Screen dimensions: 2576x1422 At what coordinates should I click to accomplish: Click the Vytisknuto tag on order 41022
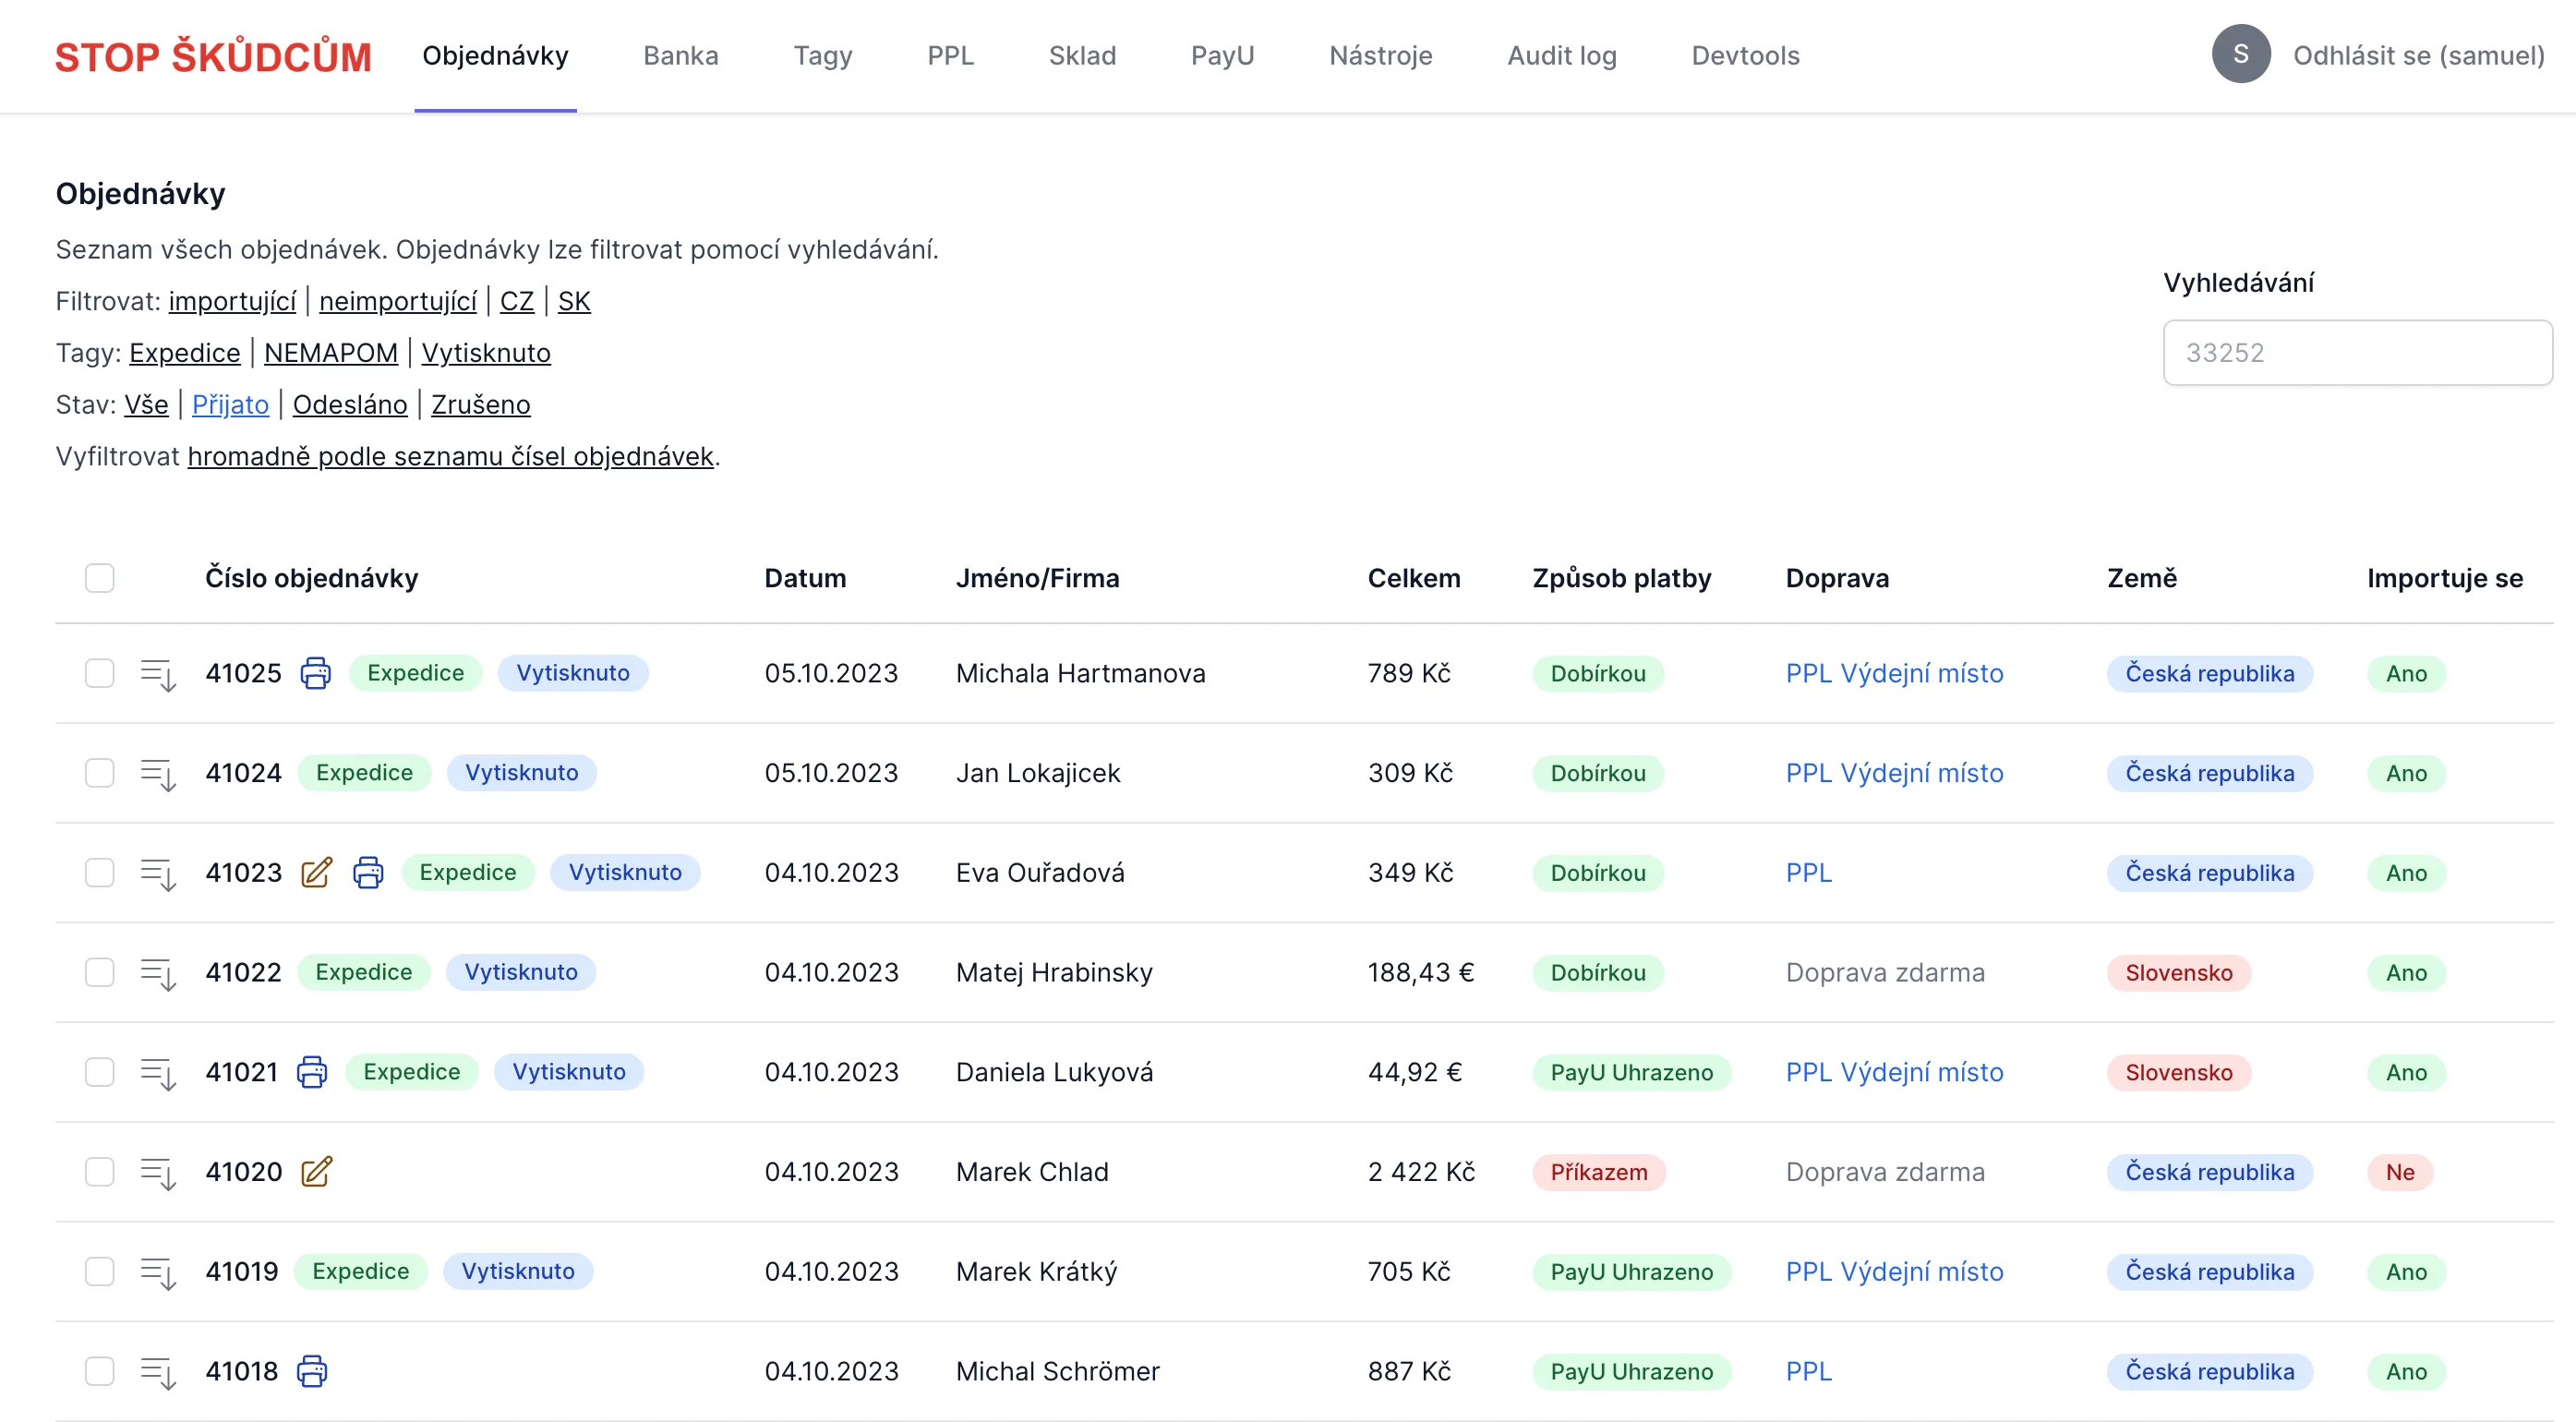pyautogui.click(x=520, y=972)
